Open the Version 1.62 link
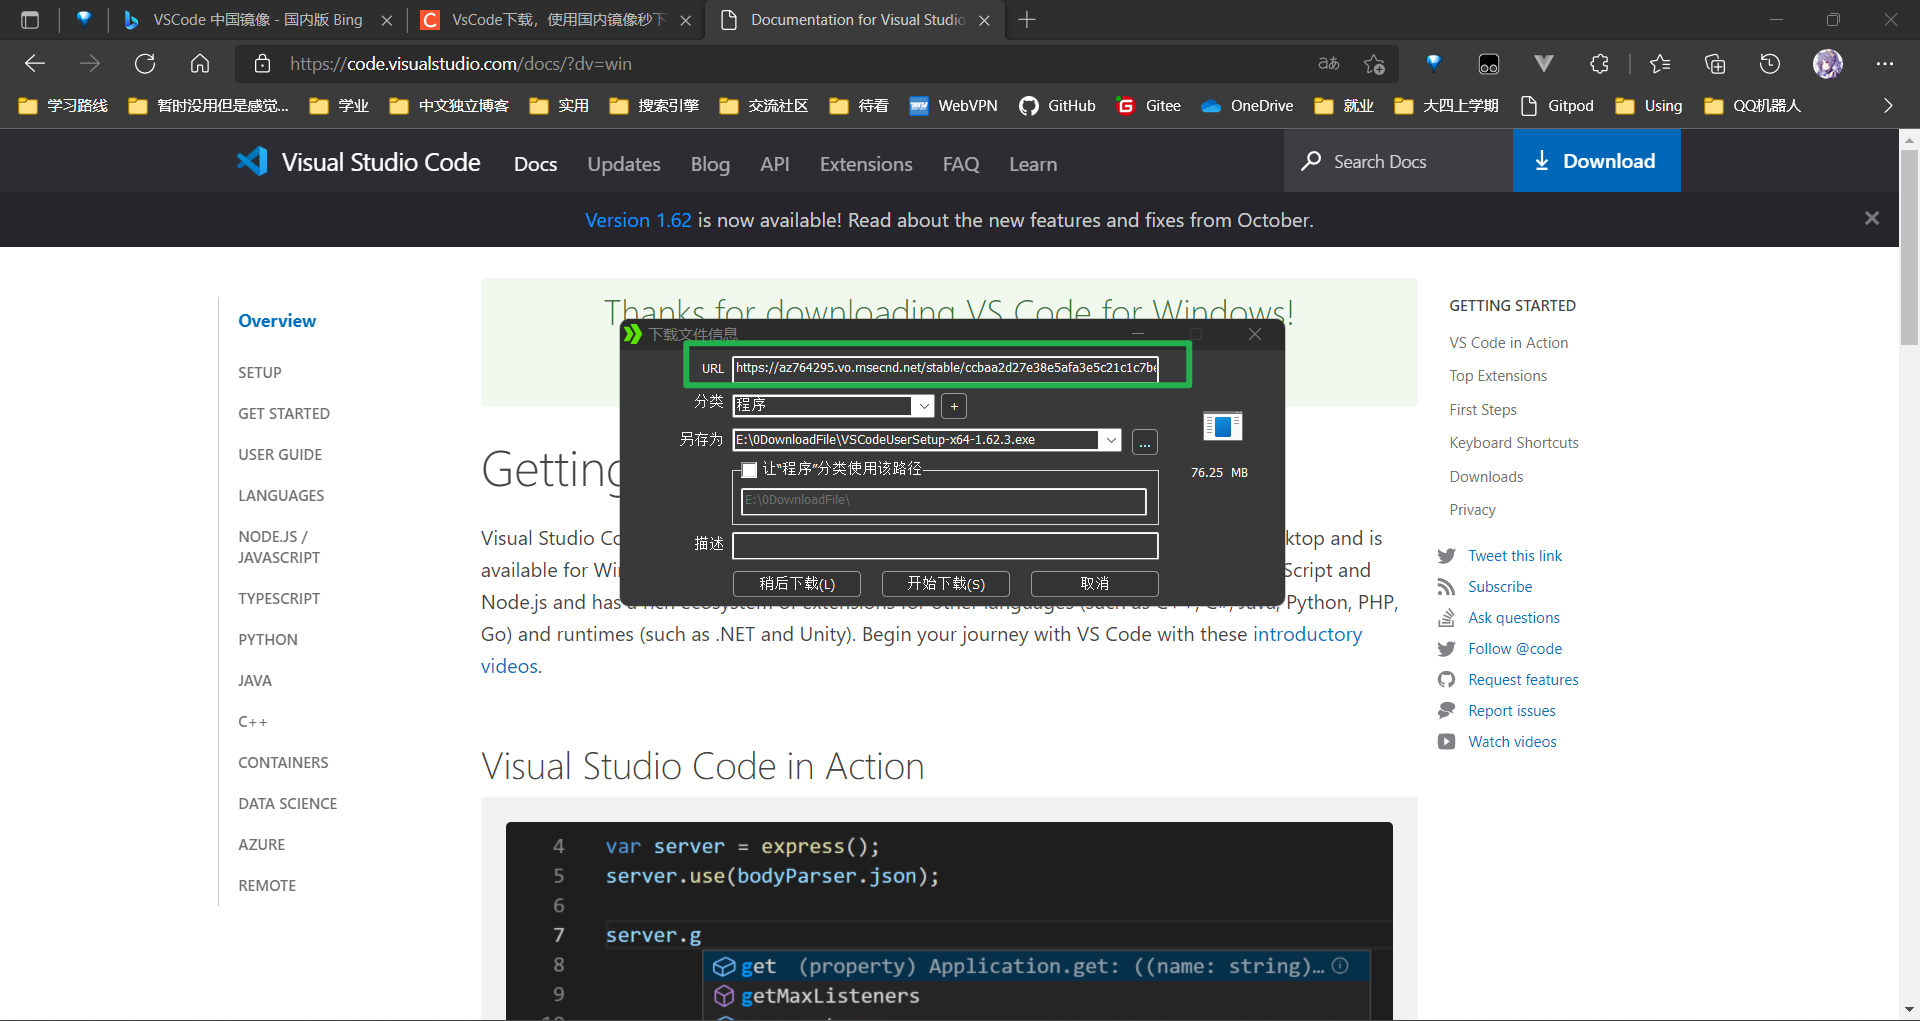Screen dimensions: 1920x1021 pyautogui.click(x=638, y=220)
